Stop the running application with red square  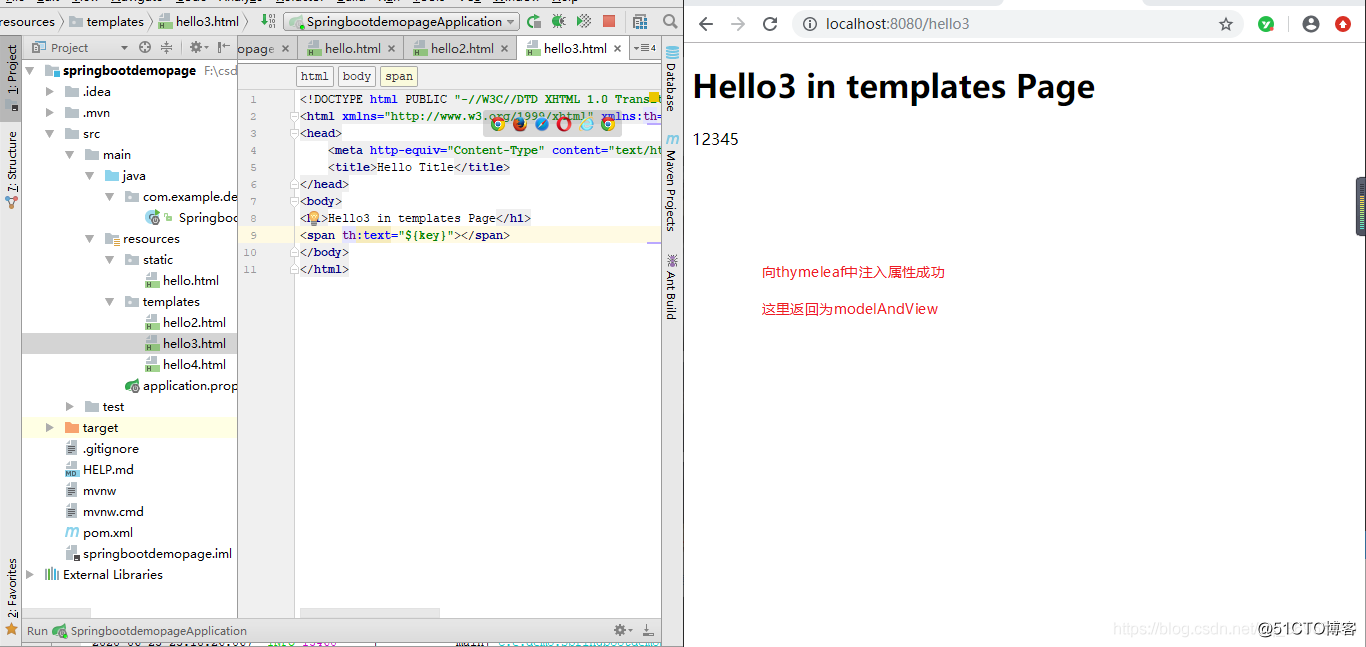pos(609,21)
